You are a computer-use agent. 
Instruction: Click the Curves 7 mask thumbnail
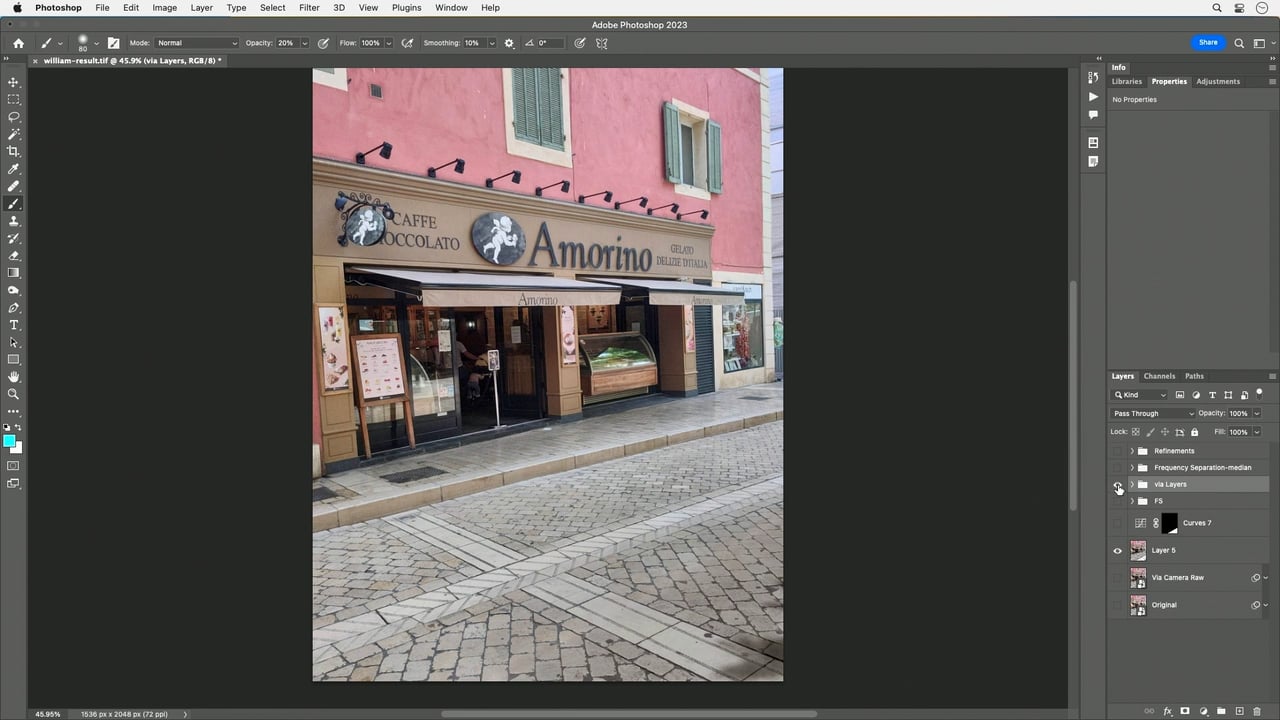click(x=1169, y=523)
